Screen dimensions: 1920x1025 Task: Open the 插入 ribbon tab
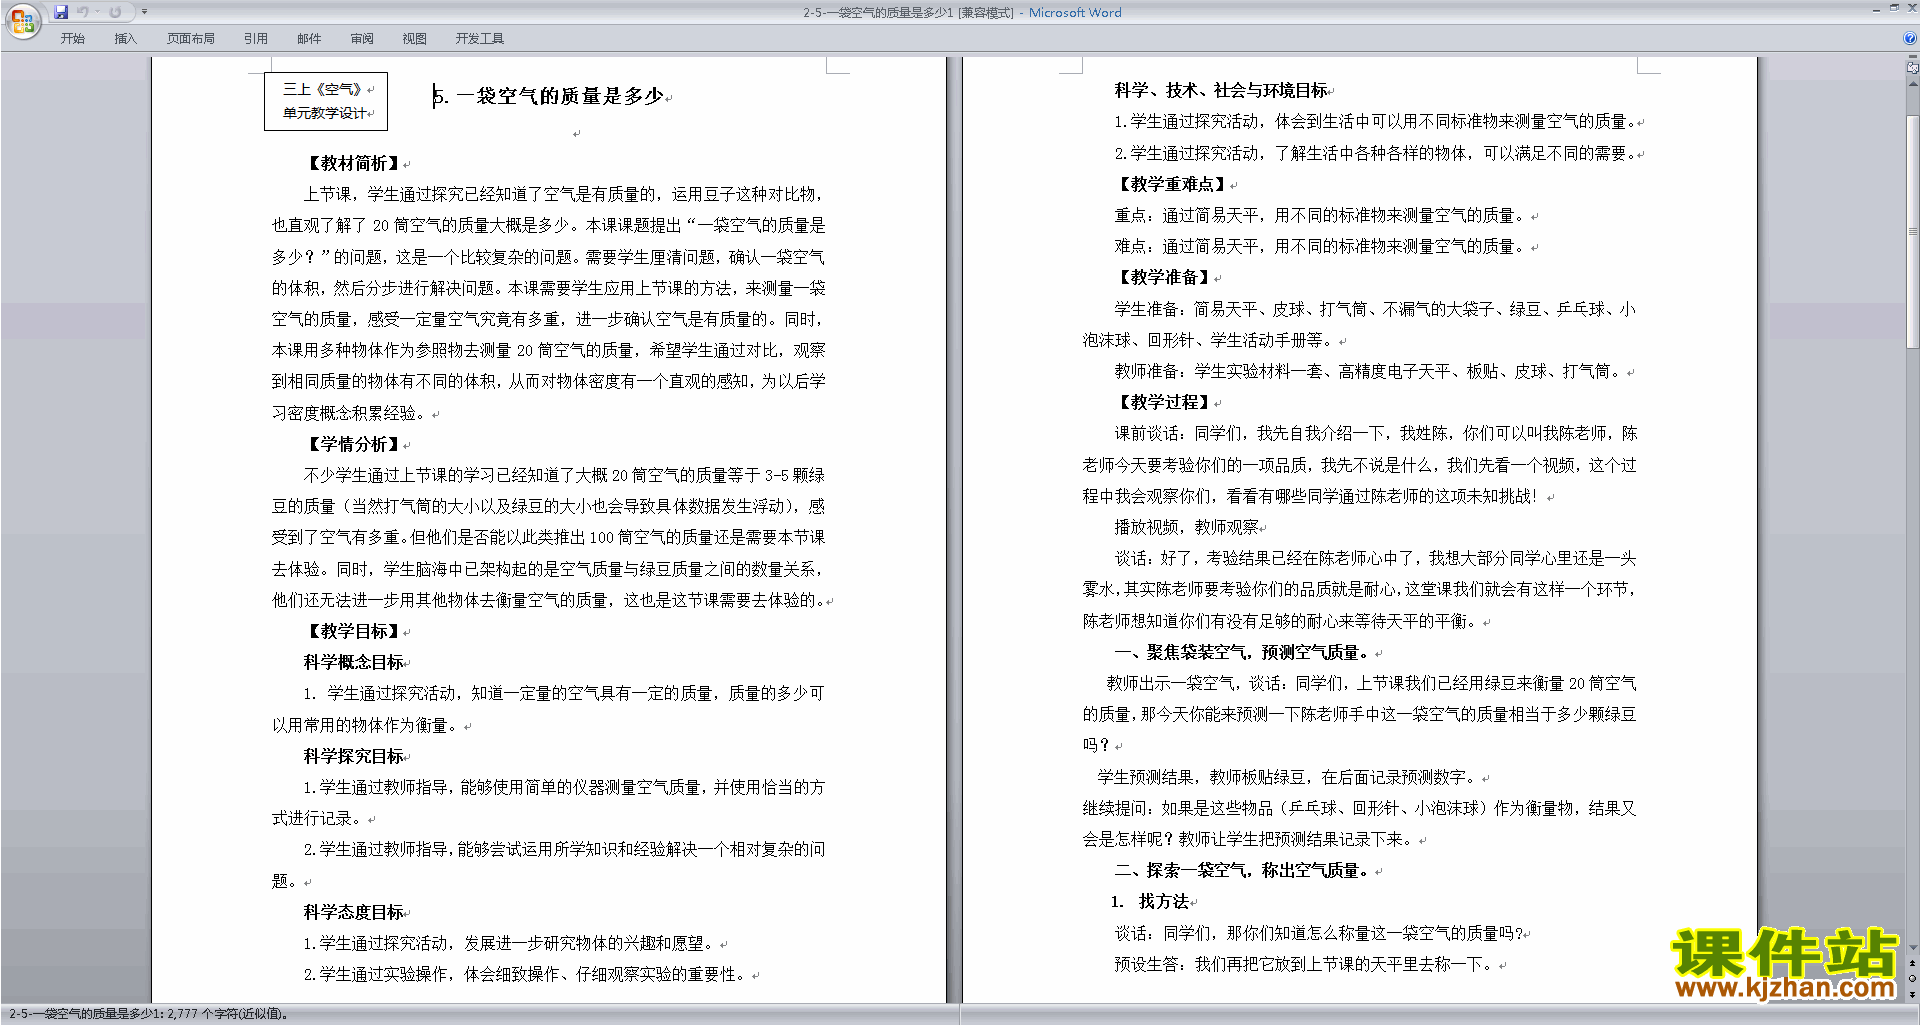(125, 39)
